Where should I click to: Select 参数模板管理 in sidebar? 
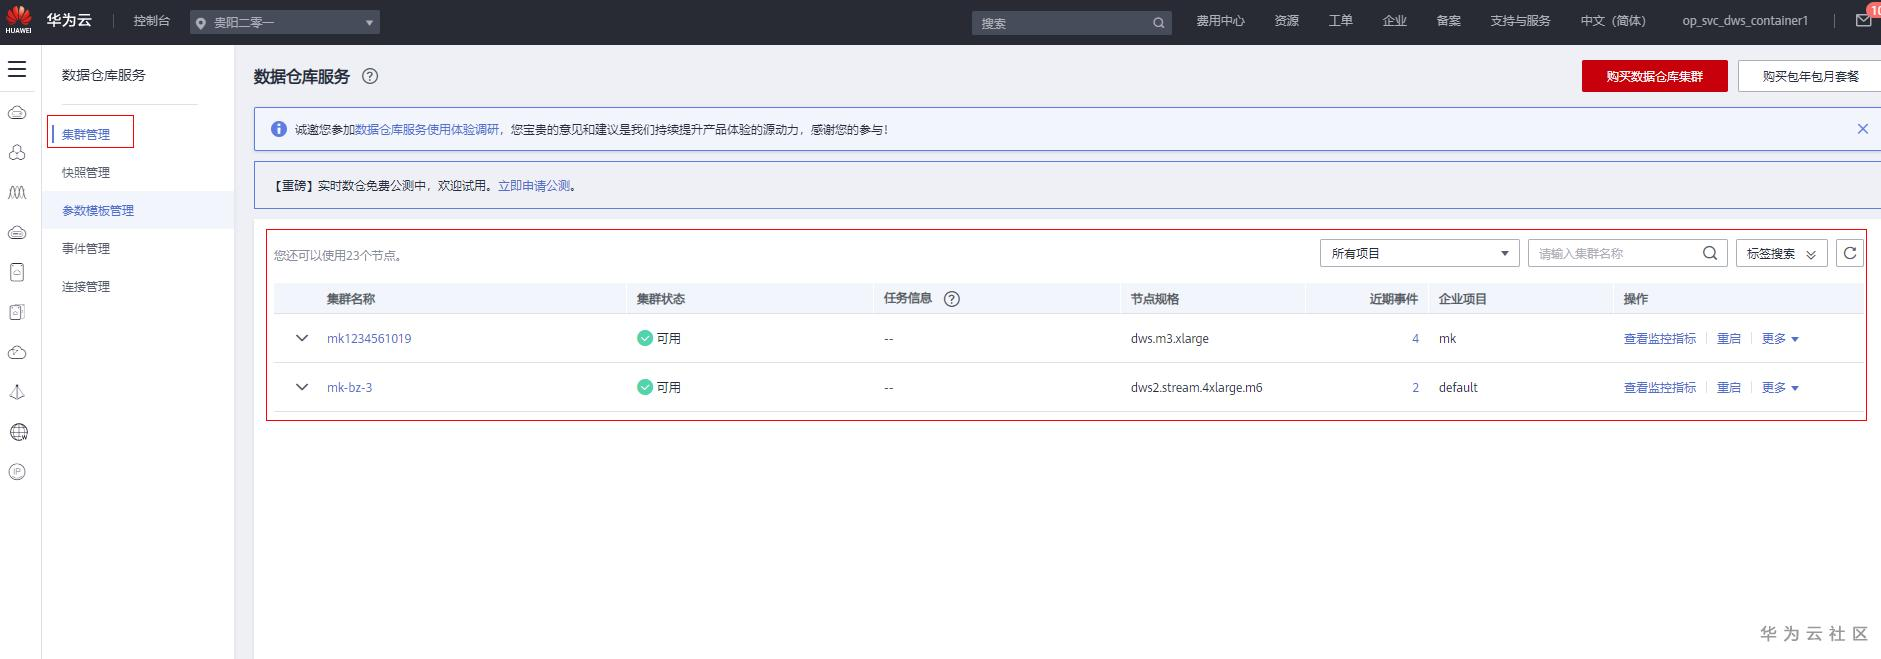(98, 210)
